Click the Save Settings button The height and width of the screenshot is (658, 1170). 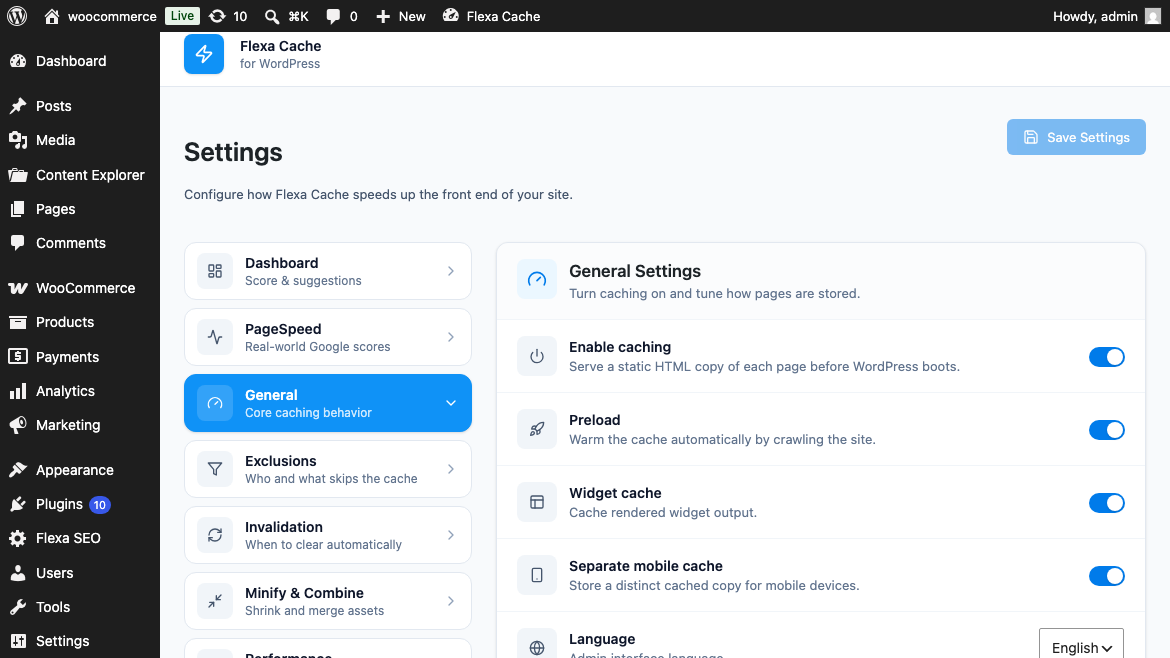point(1076,137)
